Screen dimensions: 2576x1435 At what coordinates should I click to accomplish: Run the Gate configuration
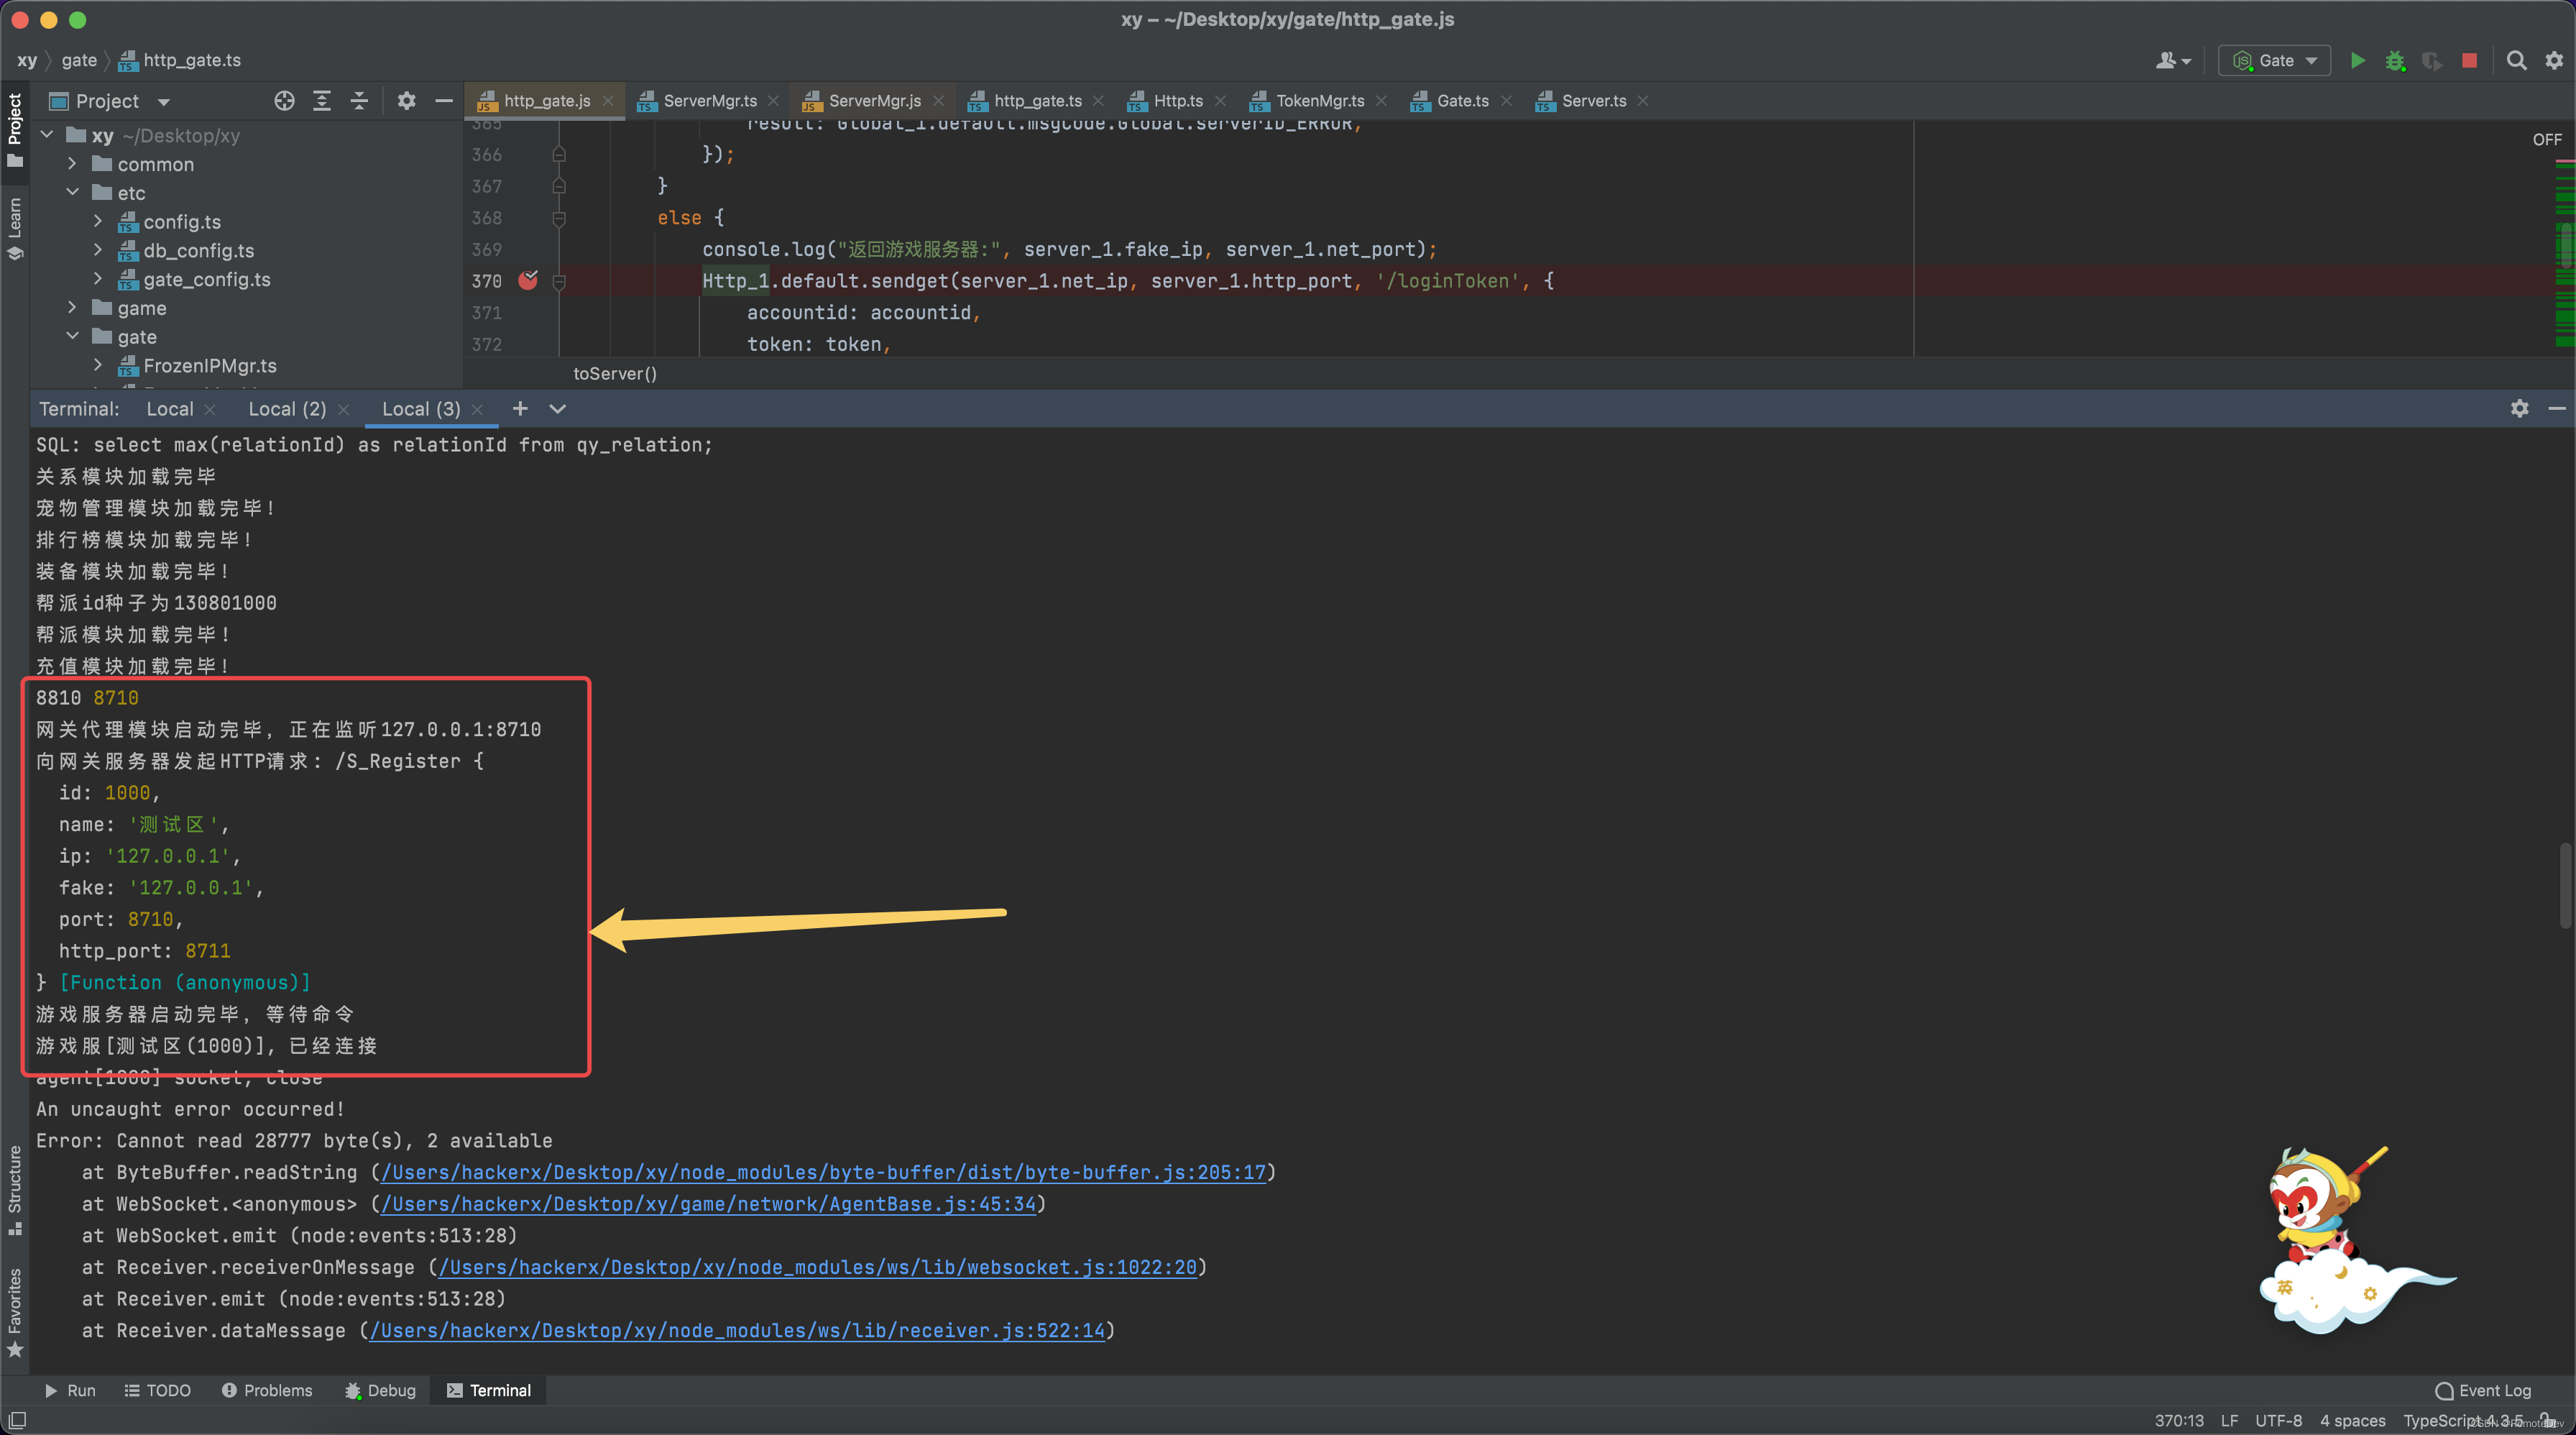click(x=2357, y=60)
